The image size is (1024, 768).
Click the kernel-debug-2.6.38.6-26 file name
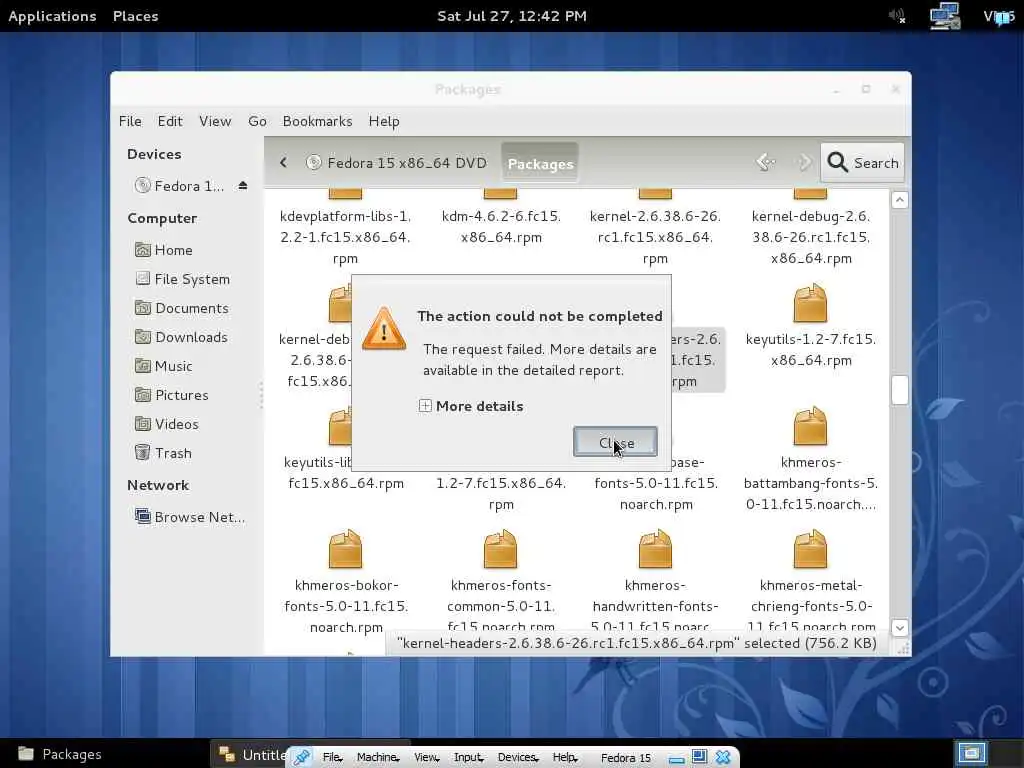(811, 237)
